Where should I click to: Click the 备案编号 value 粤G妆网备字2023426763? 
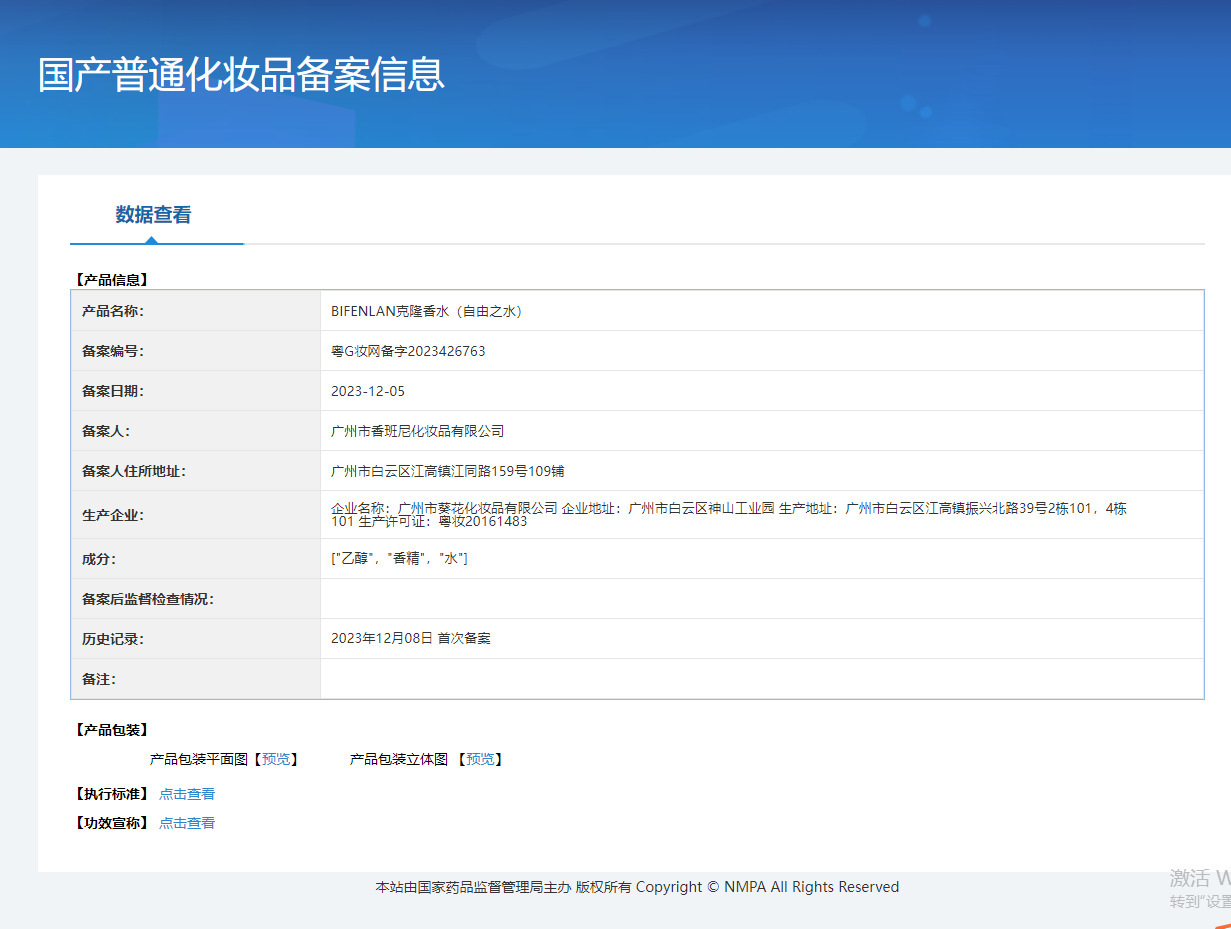[x=408, y=351]
